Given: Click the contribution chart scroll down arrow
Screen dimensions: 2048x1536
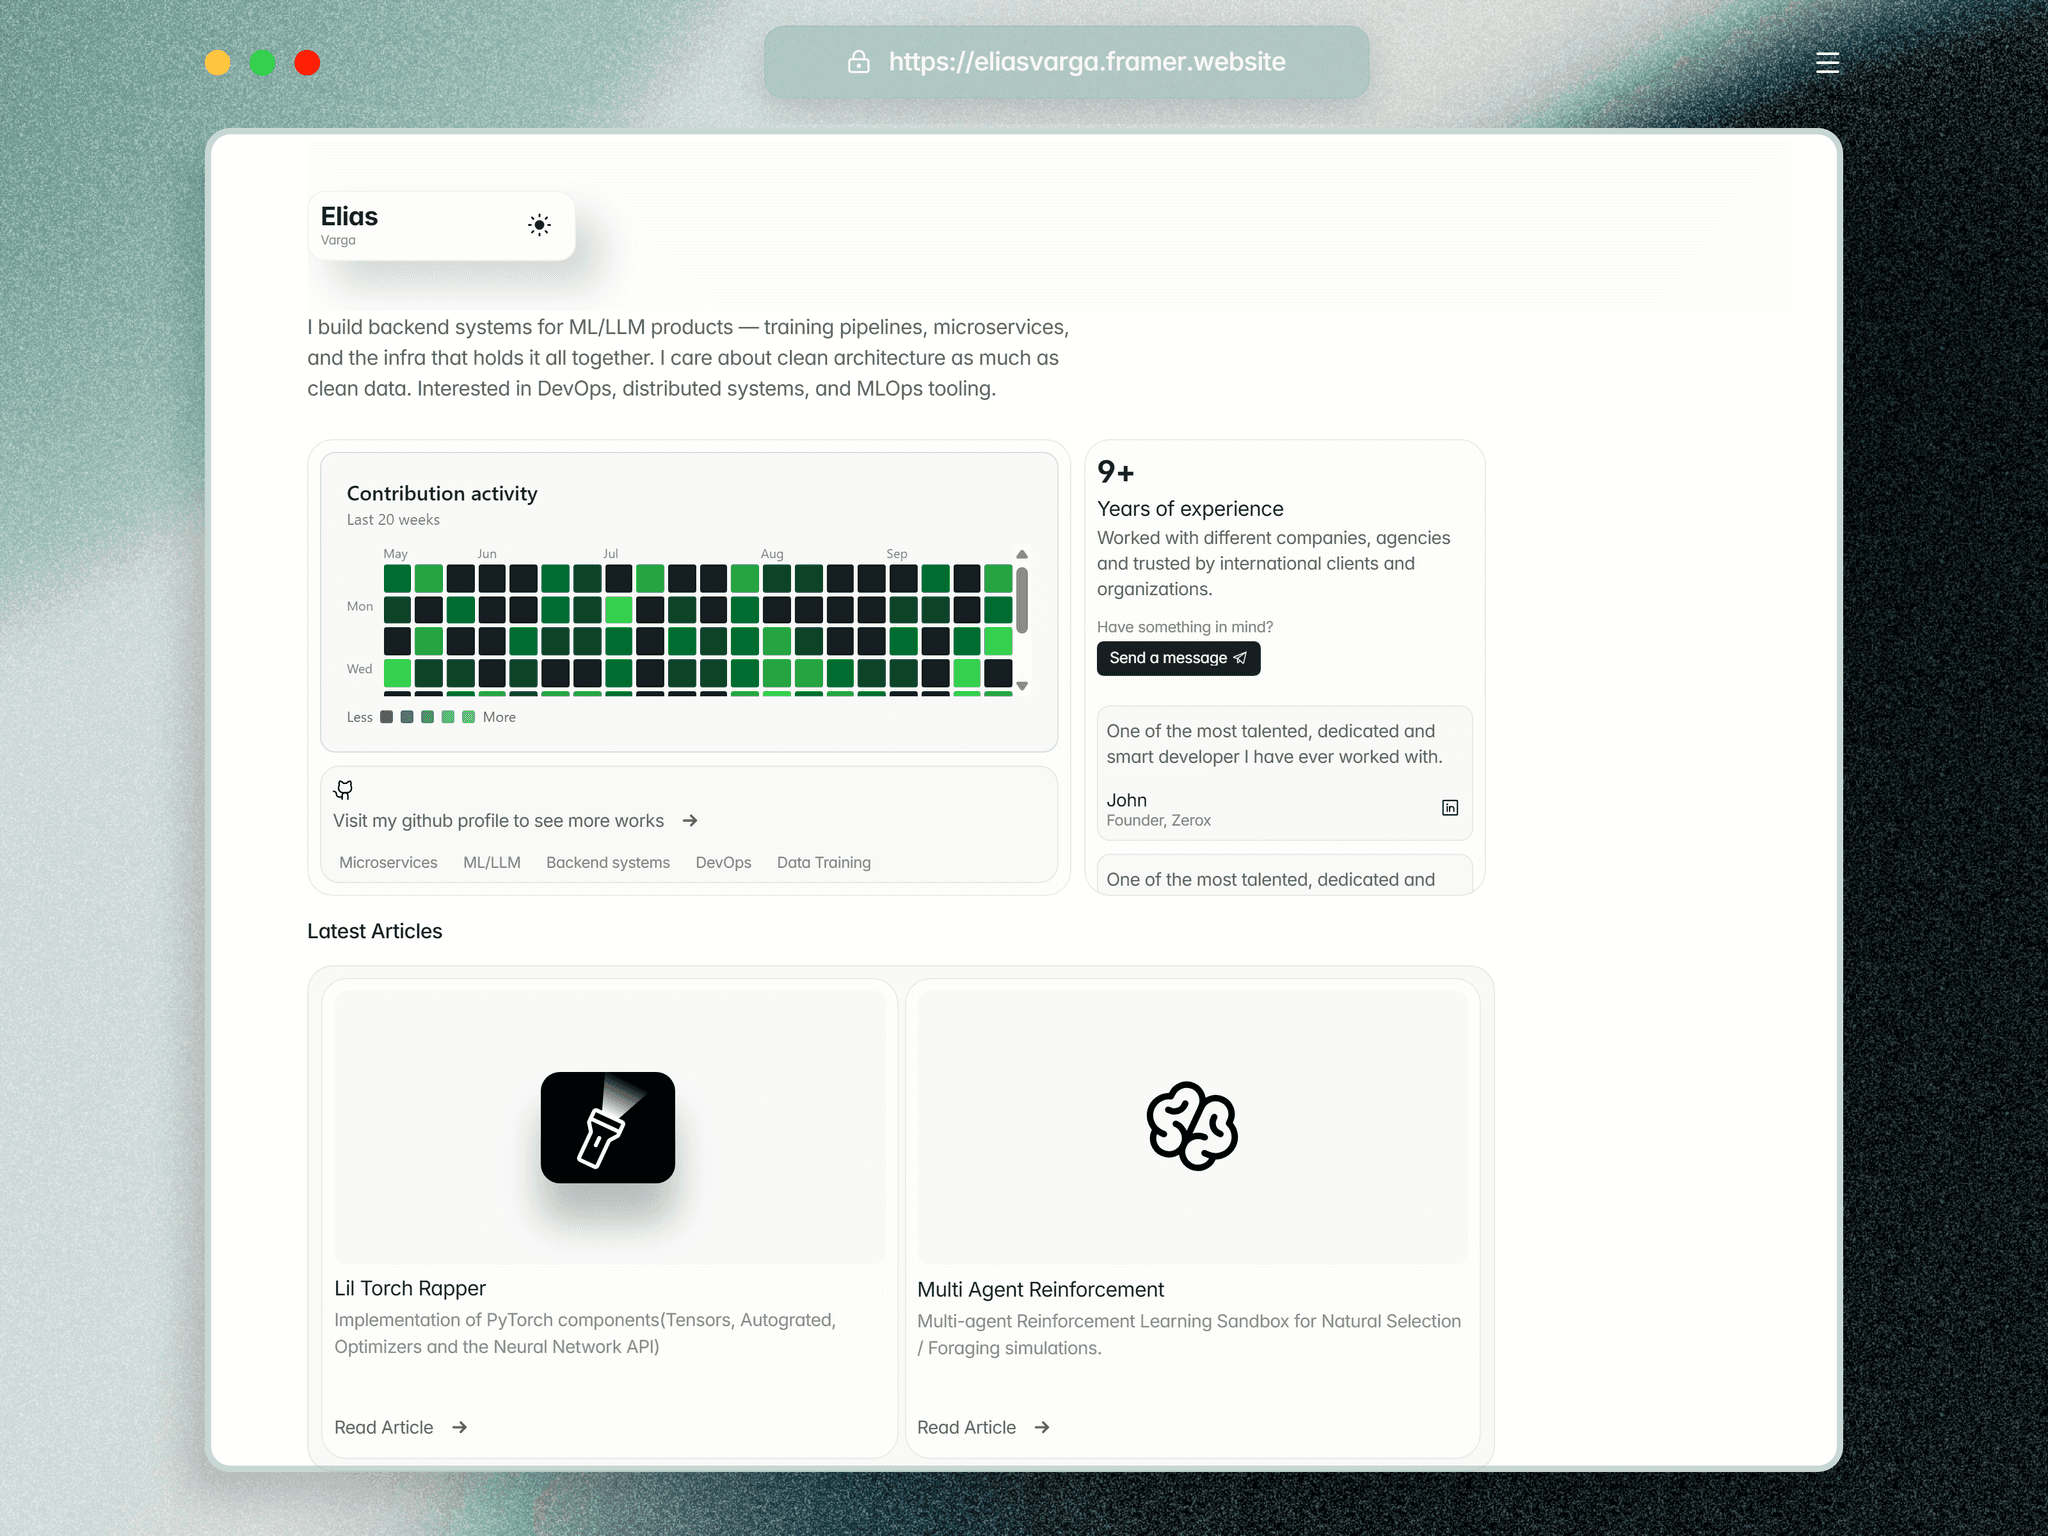Looking at the screenshot, I should pos(1022,686).
